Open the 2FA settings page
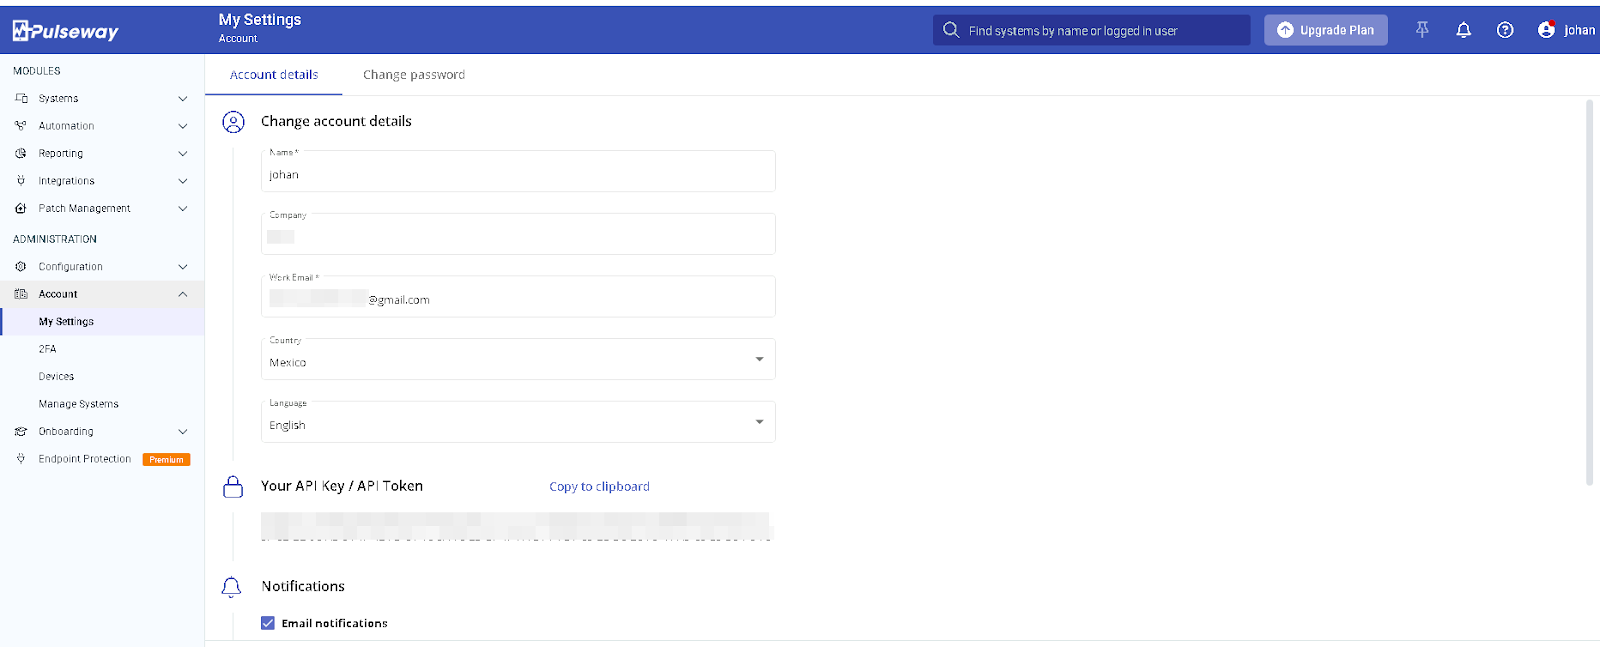Image resolution: width=1600 pixels, height=647 pixels. (48, 349)
